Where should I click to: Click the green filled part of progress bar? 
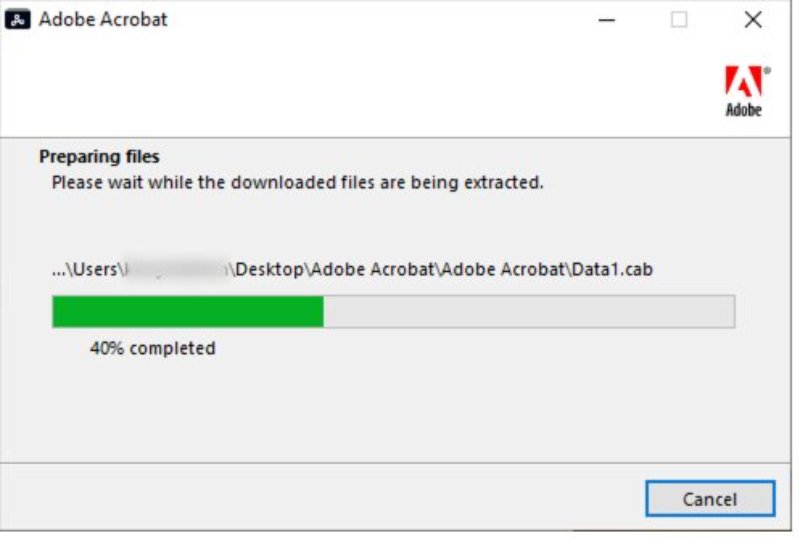click(187, 311)
